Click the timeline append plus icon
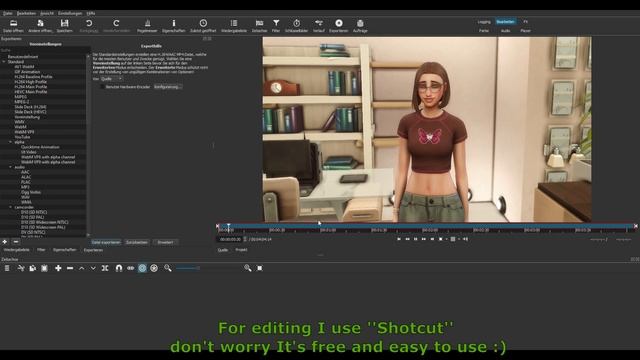Screen dimensions: 640x360 (58, 268)
